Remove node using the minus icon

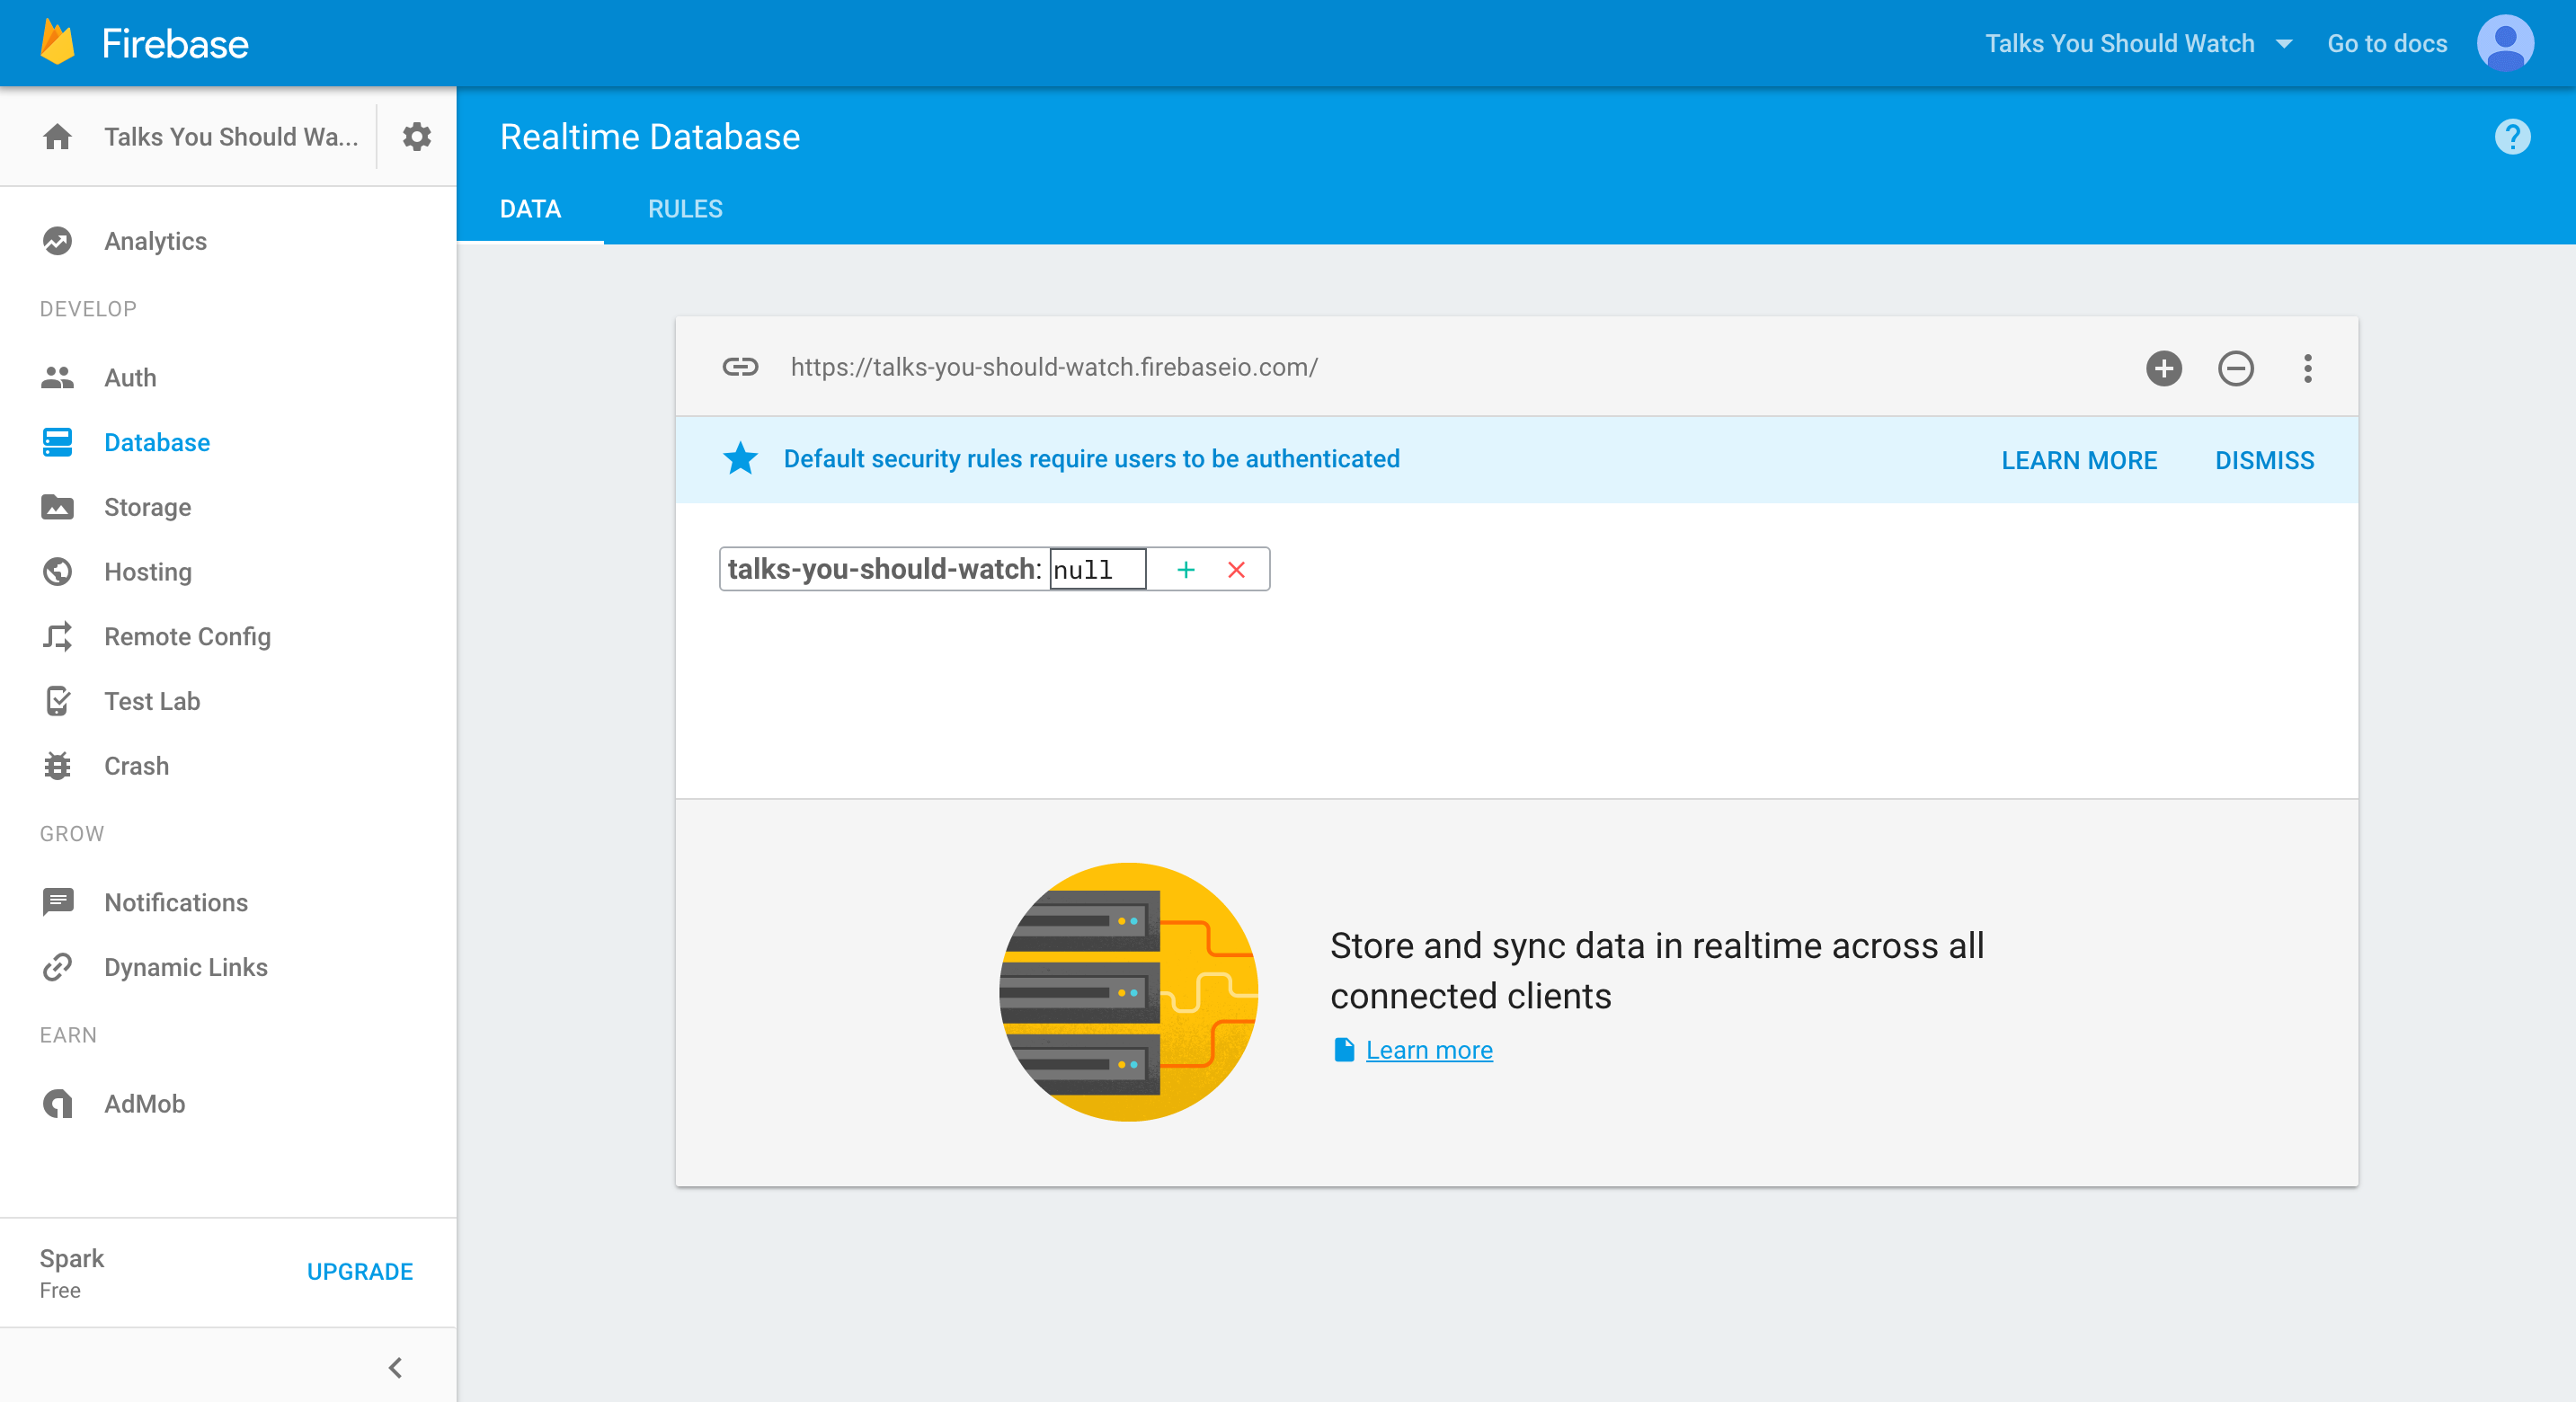2236,368
